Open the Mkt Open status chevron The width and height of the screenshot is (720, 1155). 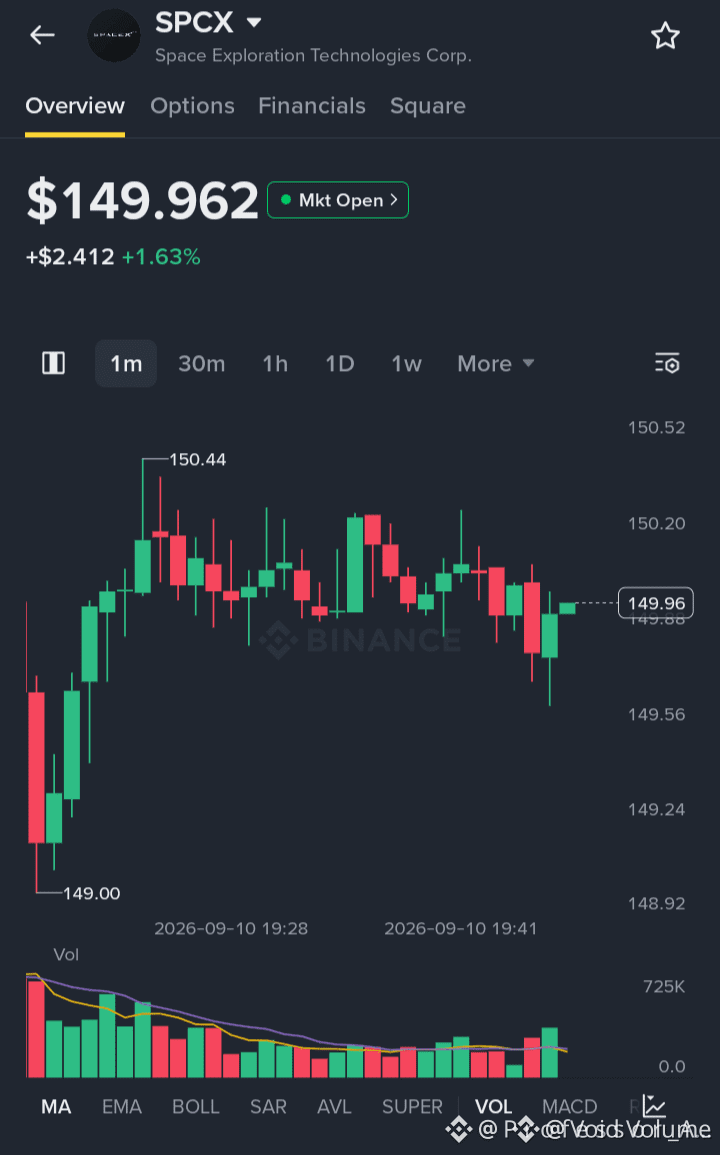[394, 200]
